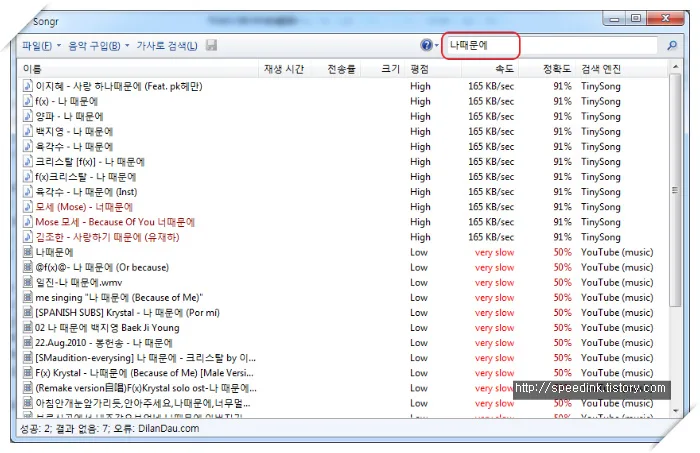Click the magnifier search icon

(x=671, y=45)
